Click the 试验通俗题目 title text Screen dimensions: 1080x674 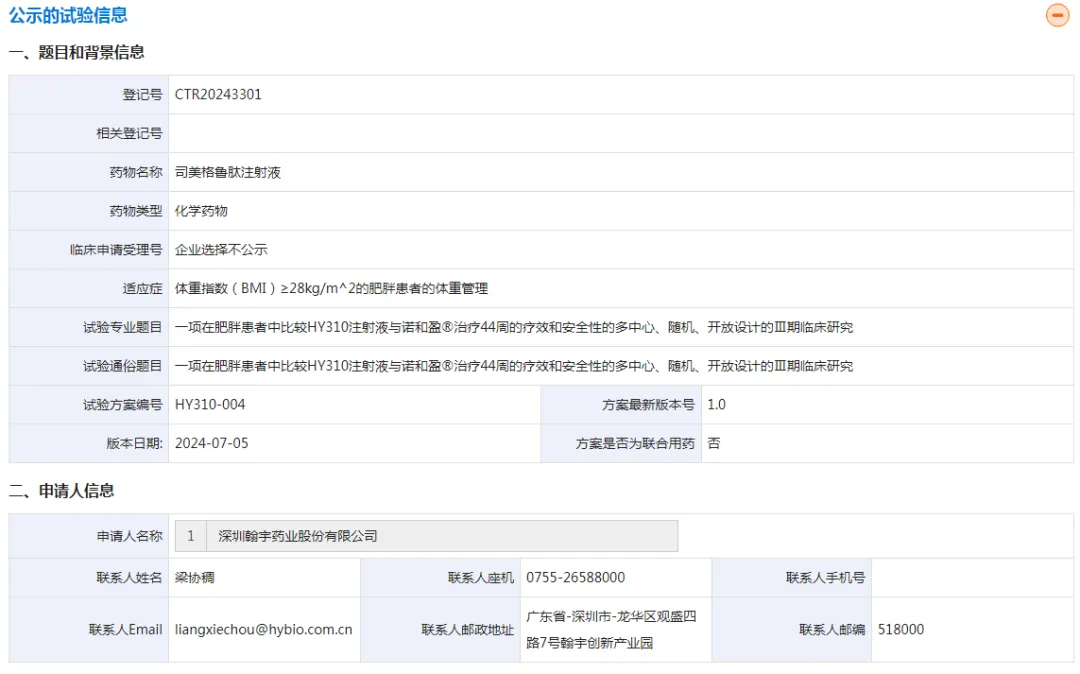click(x=513, y=366)
